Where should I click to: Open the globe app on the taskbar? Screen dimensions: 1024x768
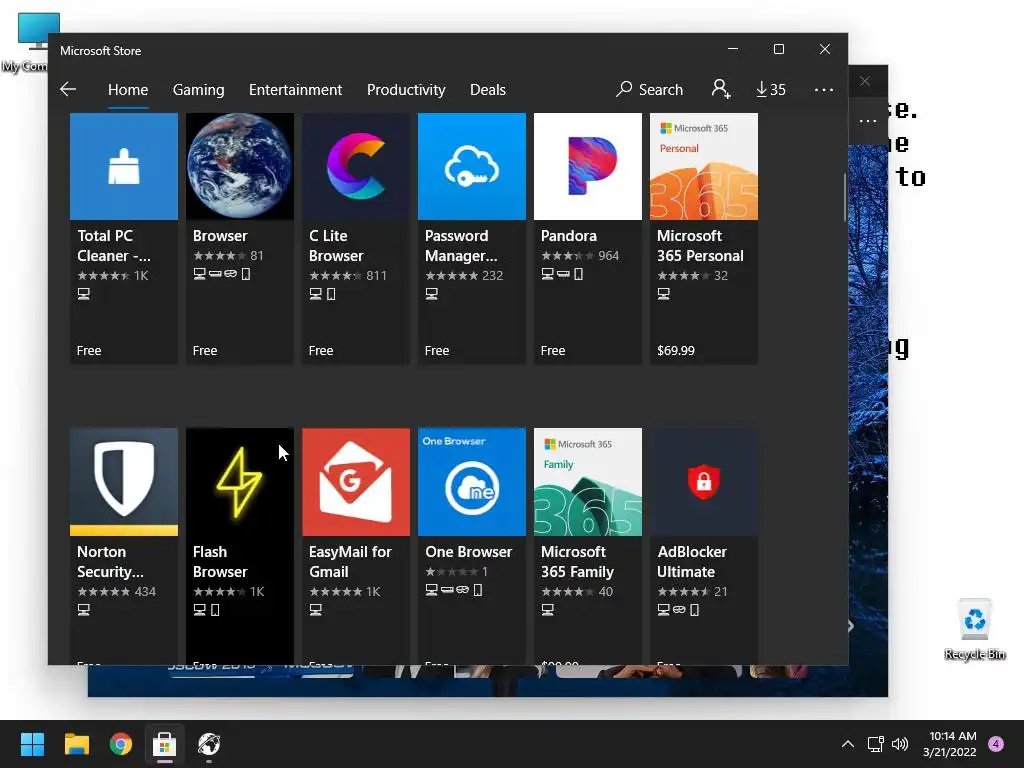209,744
